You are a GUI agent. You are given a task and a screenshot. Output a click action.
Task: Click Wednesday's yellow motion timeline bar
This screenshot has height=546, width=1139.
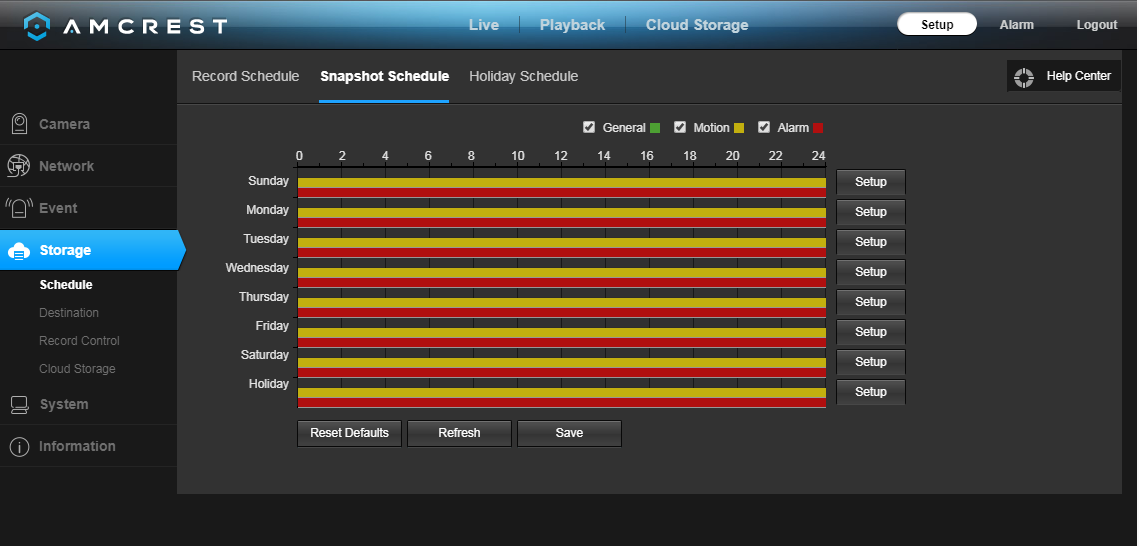tap(562, 273)
